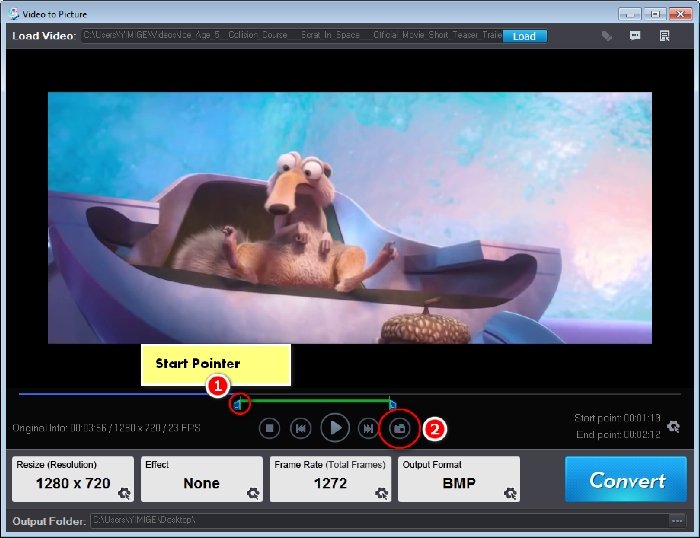The width and height of the screenshot is (700, 538).
Task: Click the Original Info text
Action: tap(106, 428)
